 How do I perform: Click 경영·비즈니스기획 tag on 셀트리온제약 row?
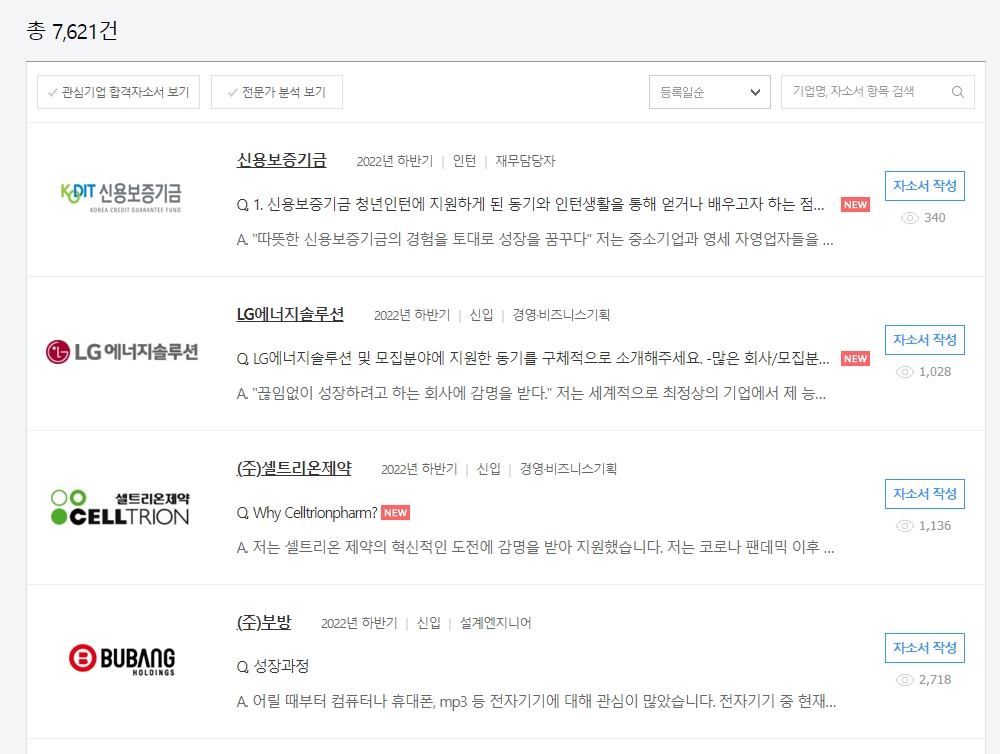point(568,469)
